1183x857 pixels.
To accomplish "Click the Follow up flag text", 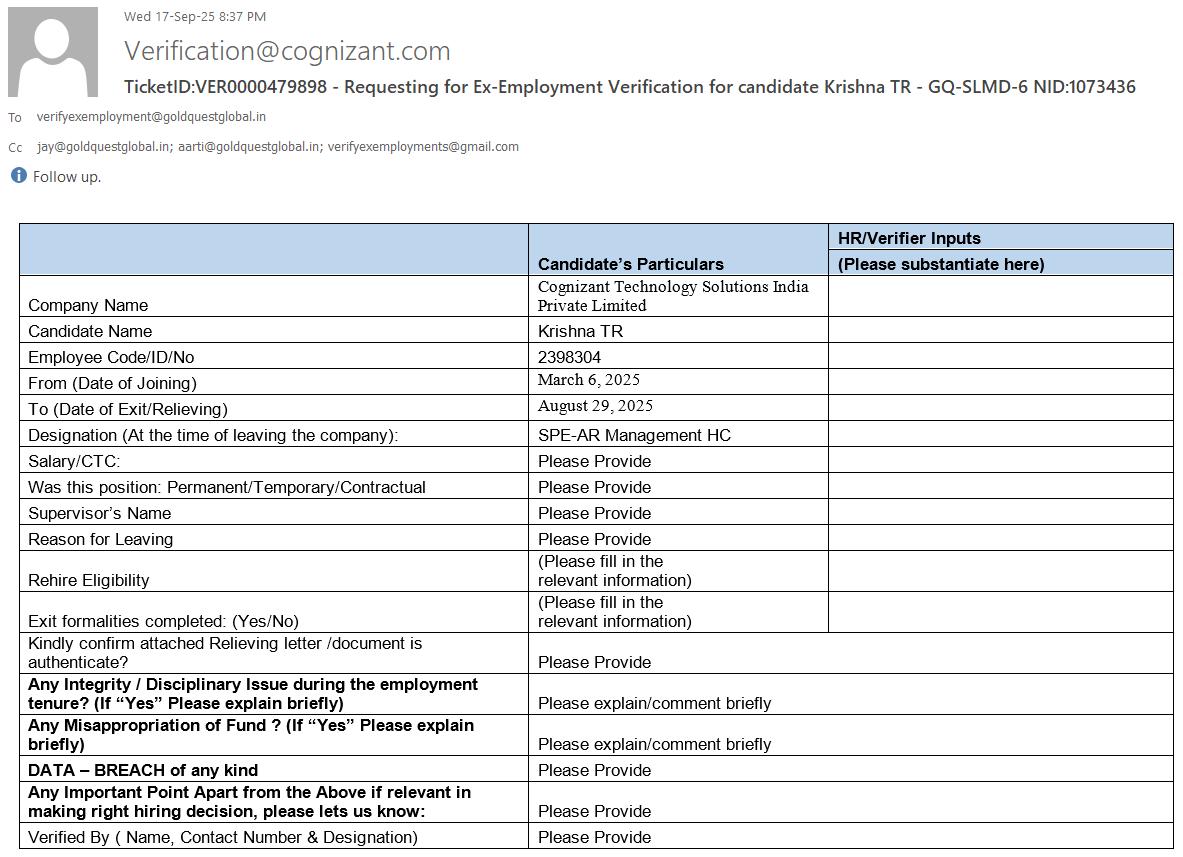I will click(67, 177).
